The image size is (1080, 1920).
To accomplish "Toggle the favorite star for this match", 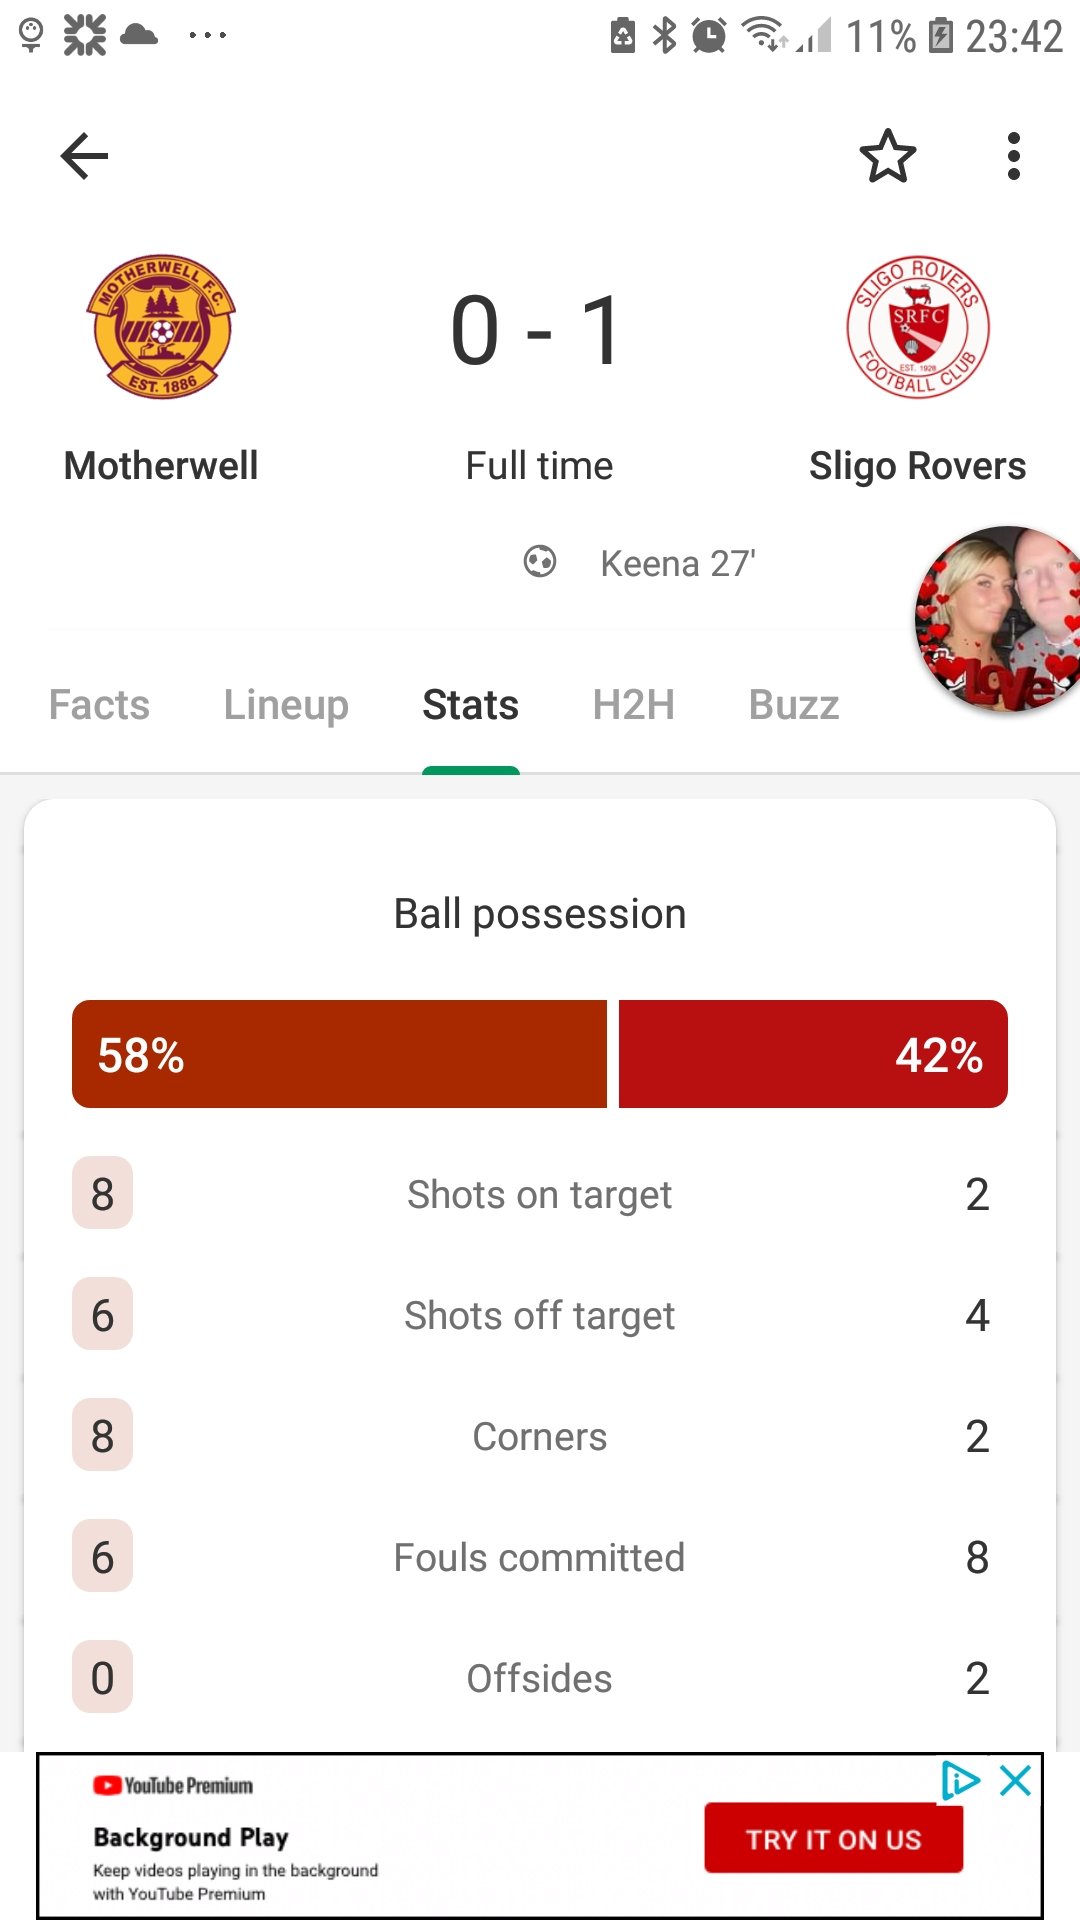I will coord(888,156).
